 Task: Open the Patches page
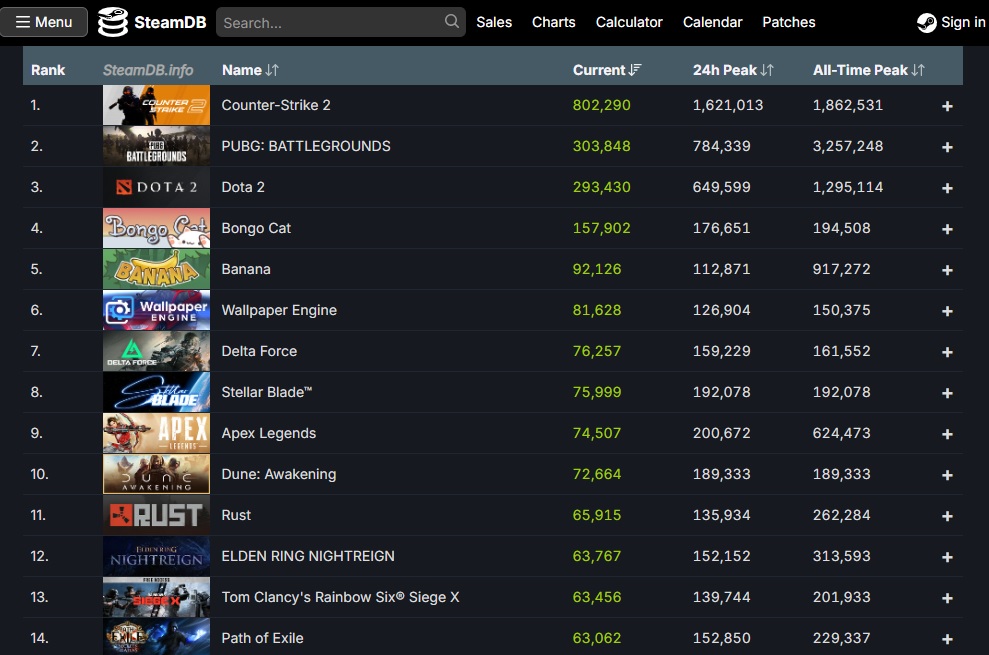point(788,22)
